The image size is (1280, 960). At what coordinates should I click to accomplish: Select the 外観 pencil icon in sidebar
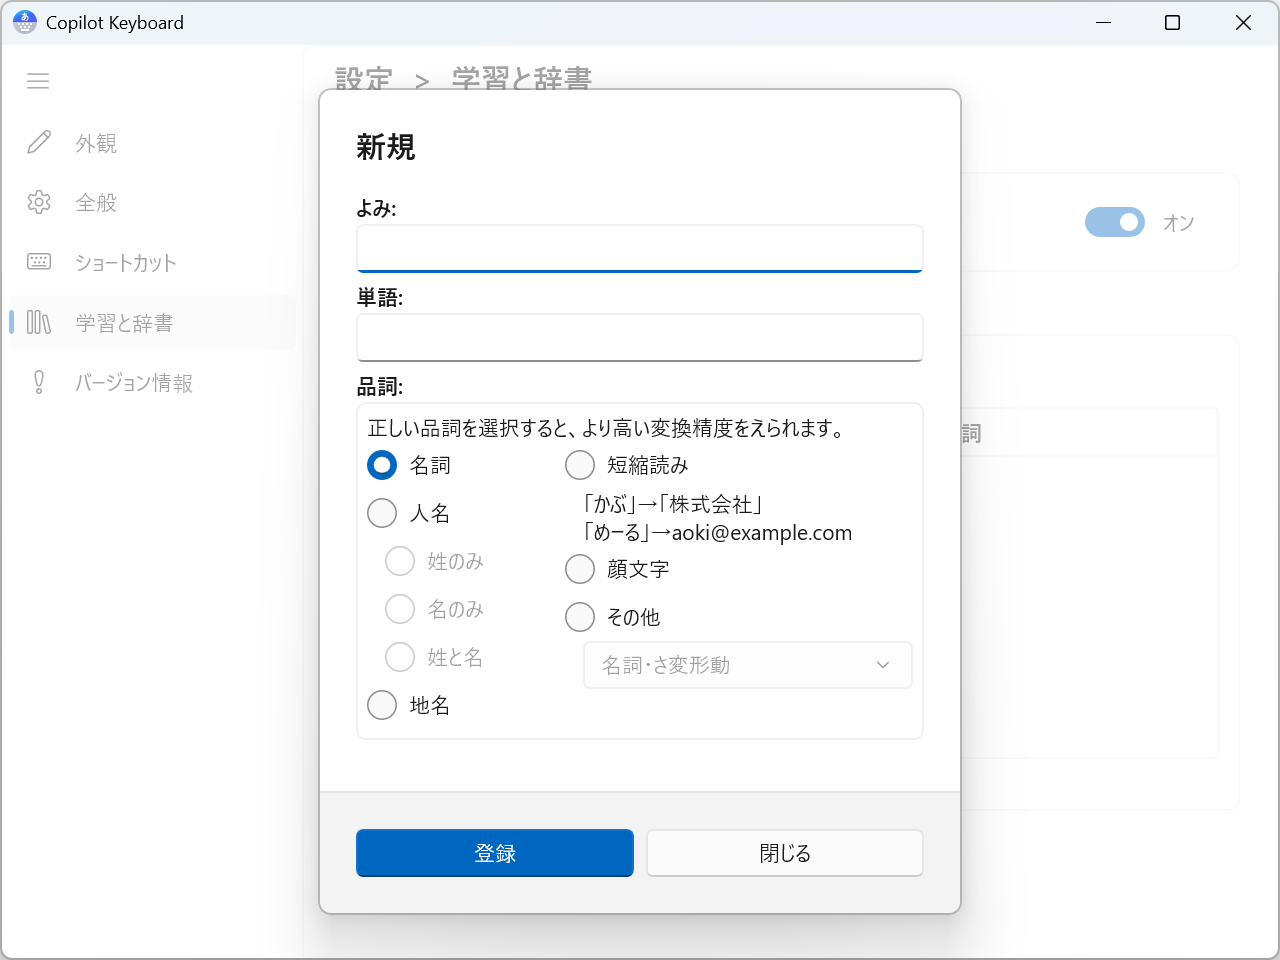[x=38, y=142]
